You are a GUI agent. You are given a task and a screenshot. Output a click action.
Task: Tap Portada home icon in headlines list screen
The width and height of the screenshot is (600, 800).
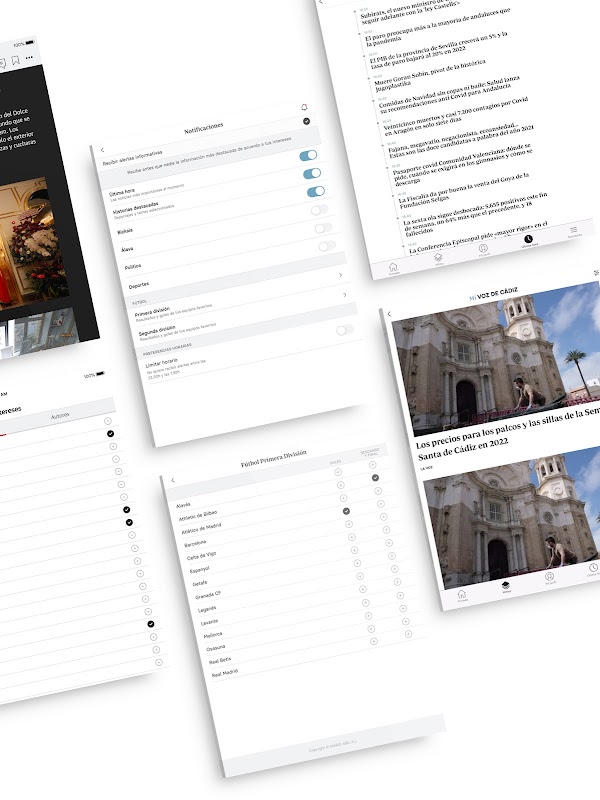393,268
